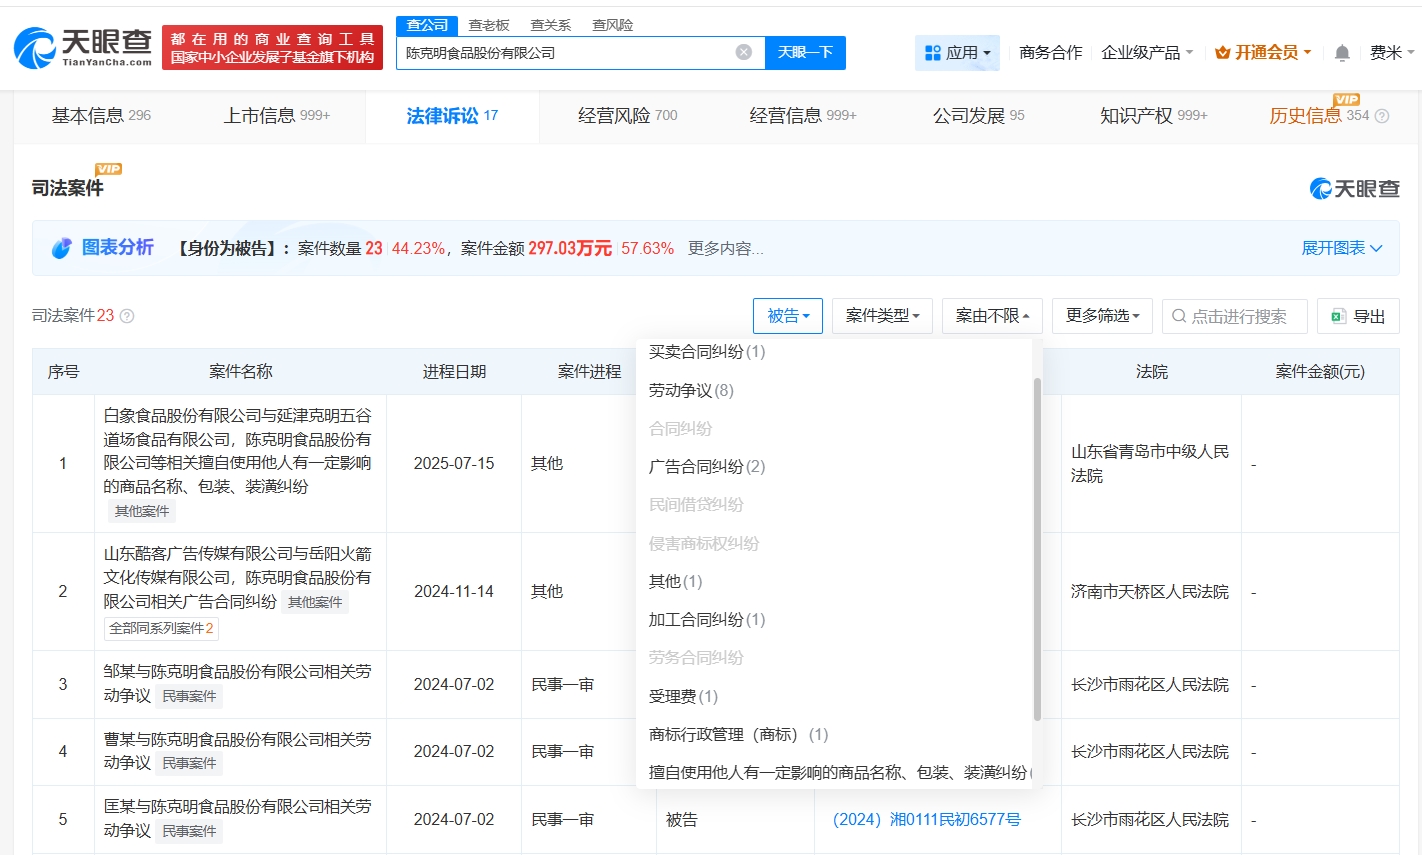The image size is (1422, 855).
Task: Click the help icon beside 司法案件23
Action: [x=127, y=316]
